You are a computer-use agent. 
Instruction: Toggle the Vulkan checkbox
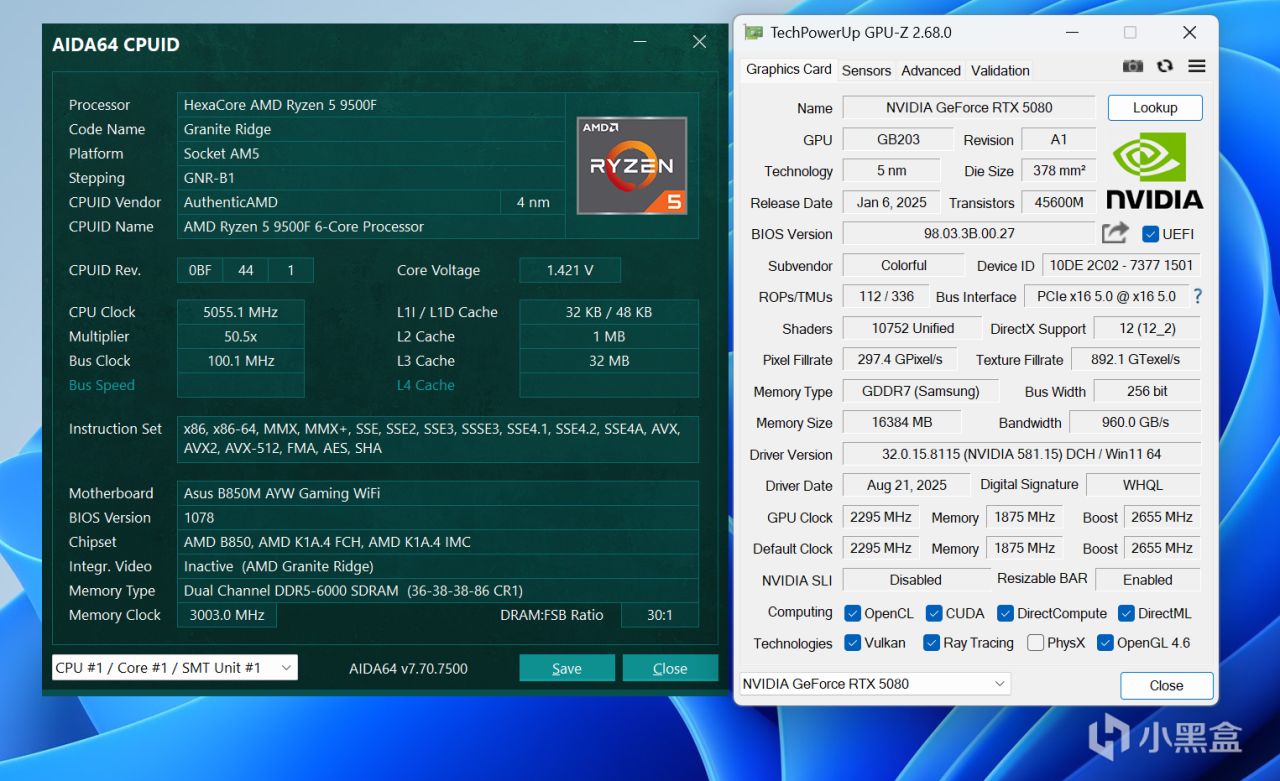[x=852, y=643]
